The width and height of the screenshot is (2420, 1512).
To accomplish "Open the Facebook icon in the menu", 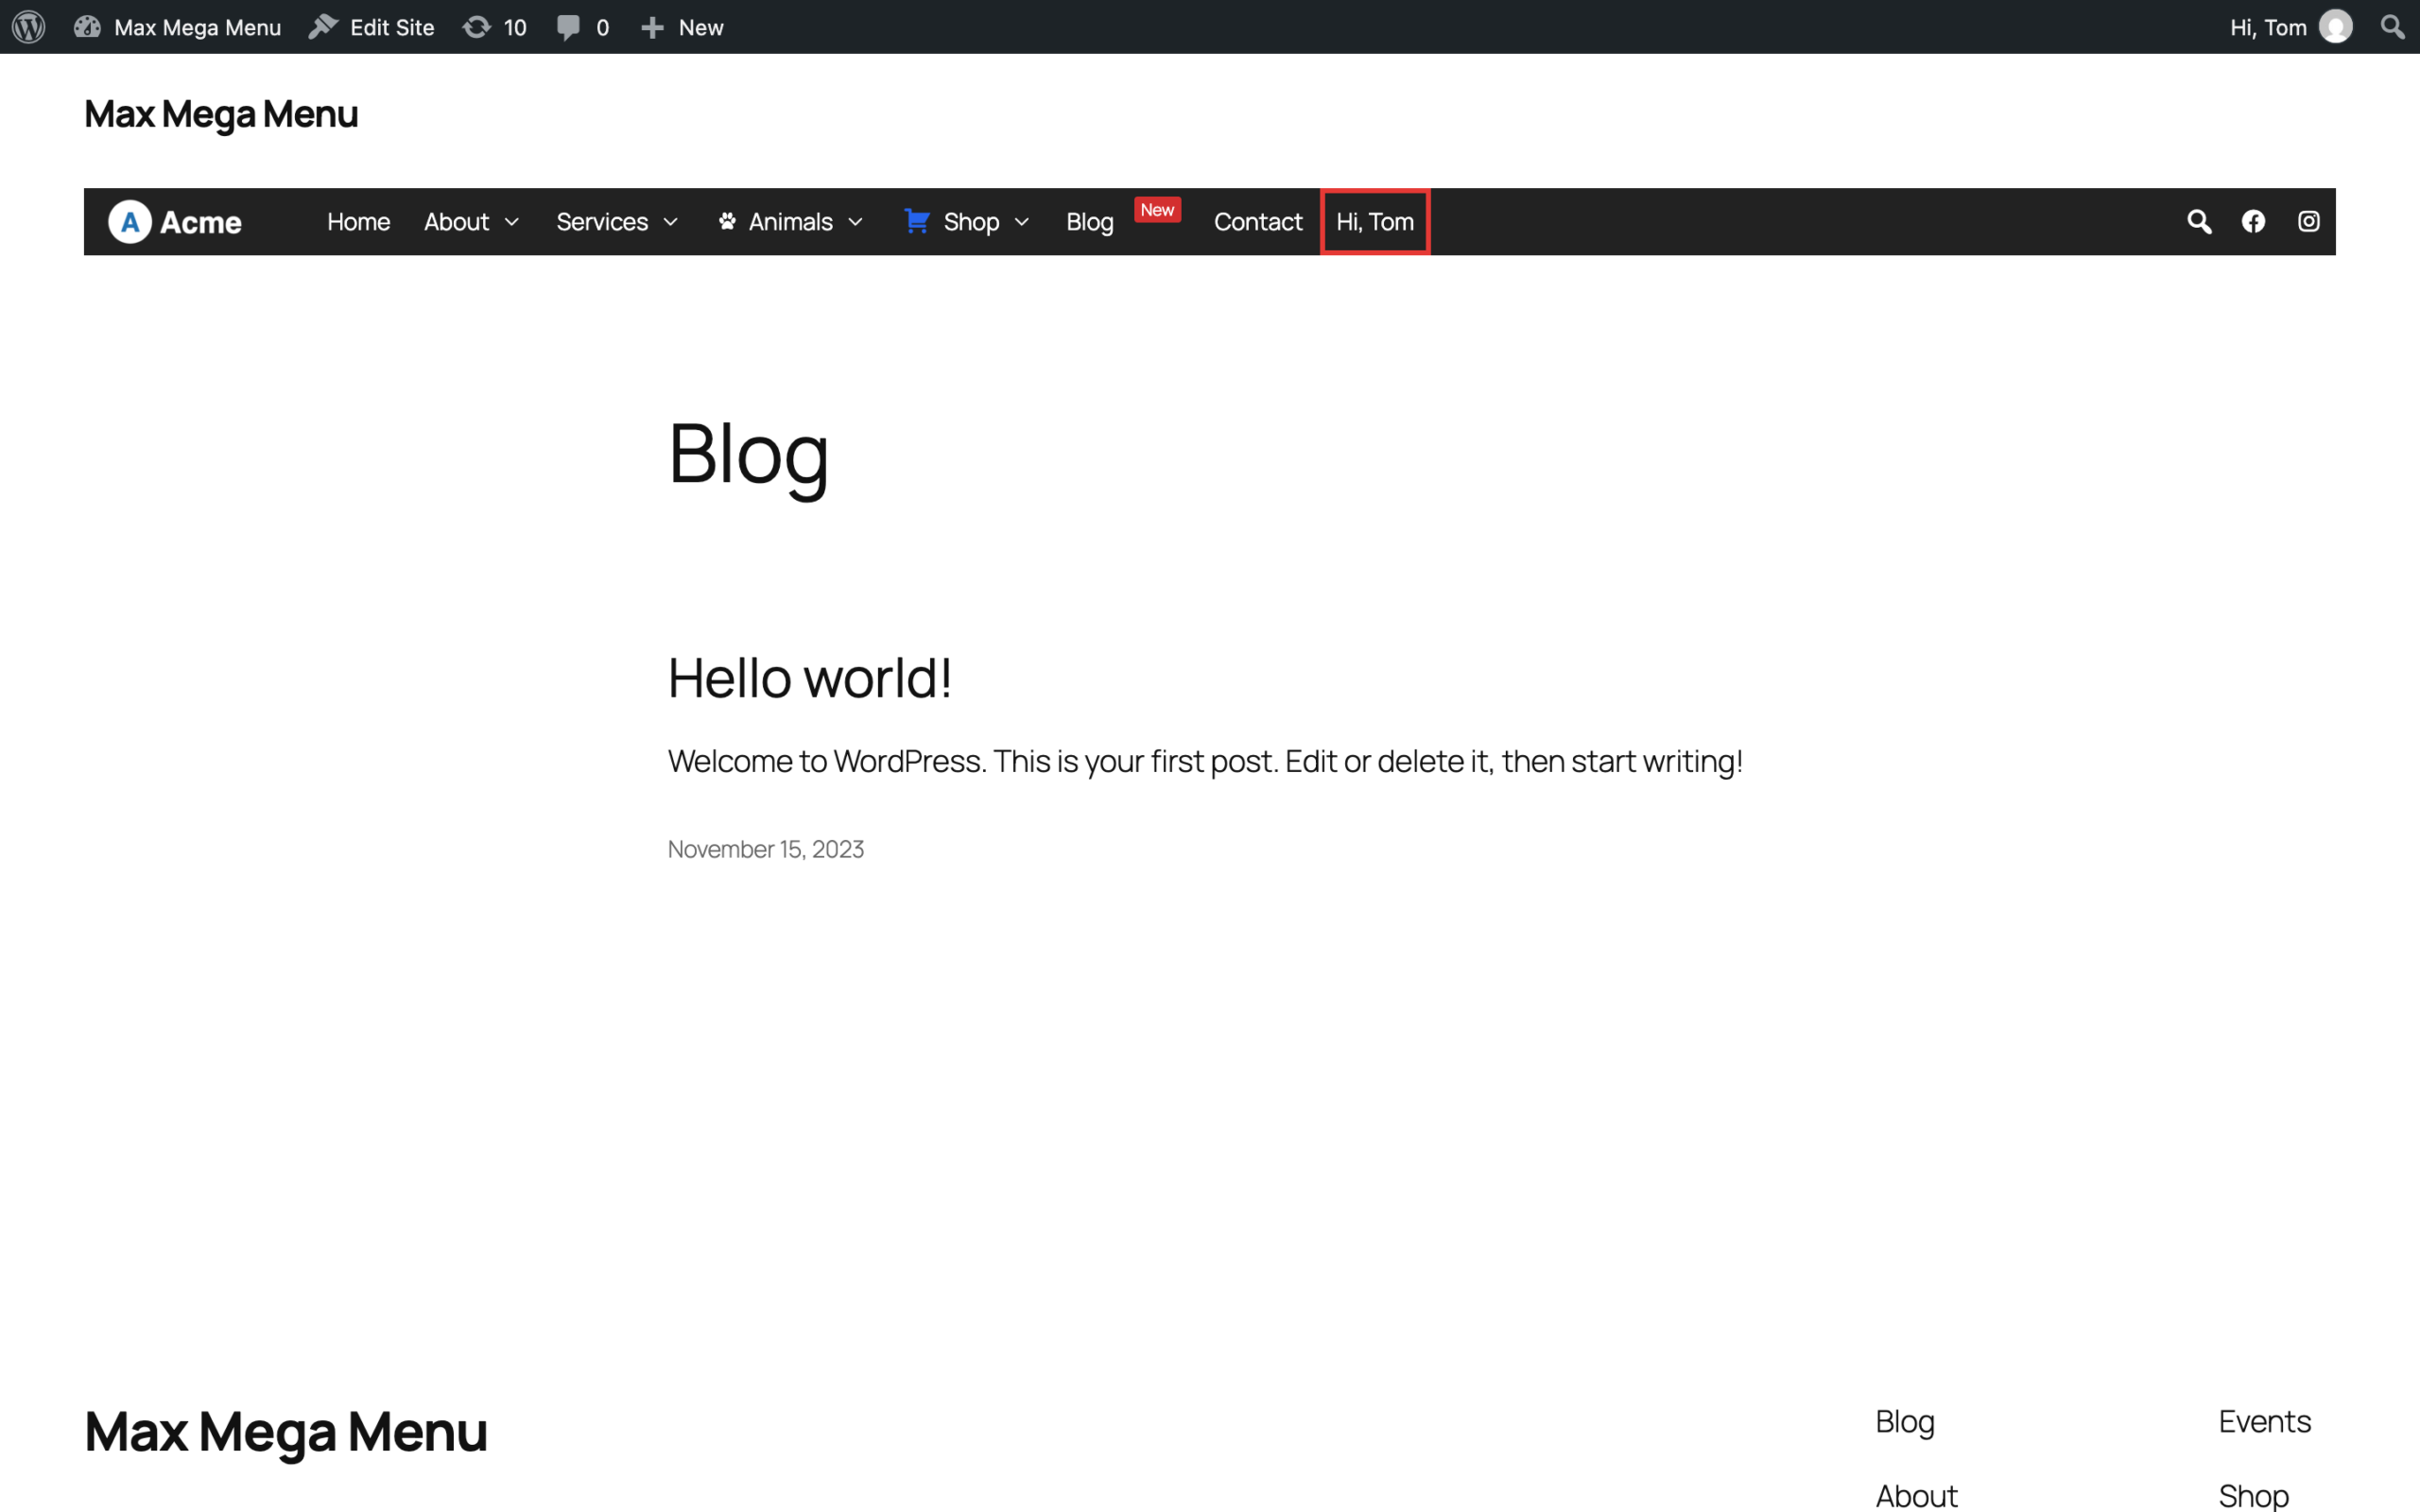I will pyautogui.click(x=2253, y=221).
